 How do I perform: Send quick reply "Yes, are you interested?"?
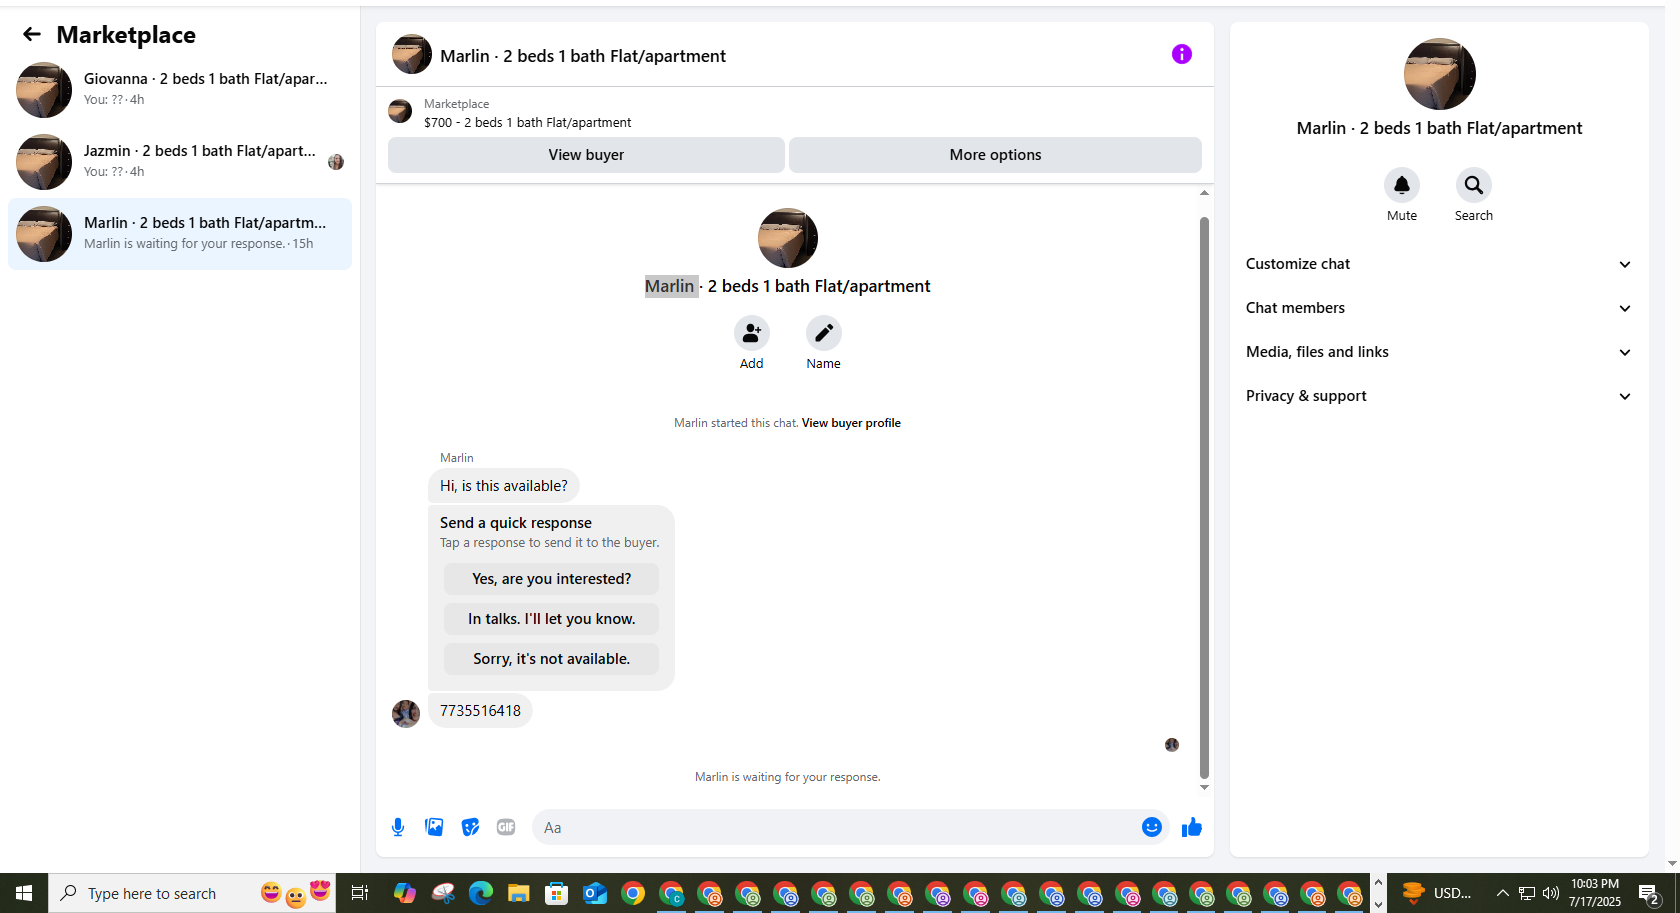(x=551, y=579)
